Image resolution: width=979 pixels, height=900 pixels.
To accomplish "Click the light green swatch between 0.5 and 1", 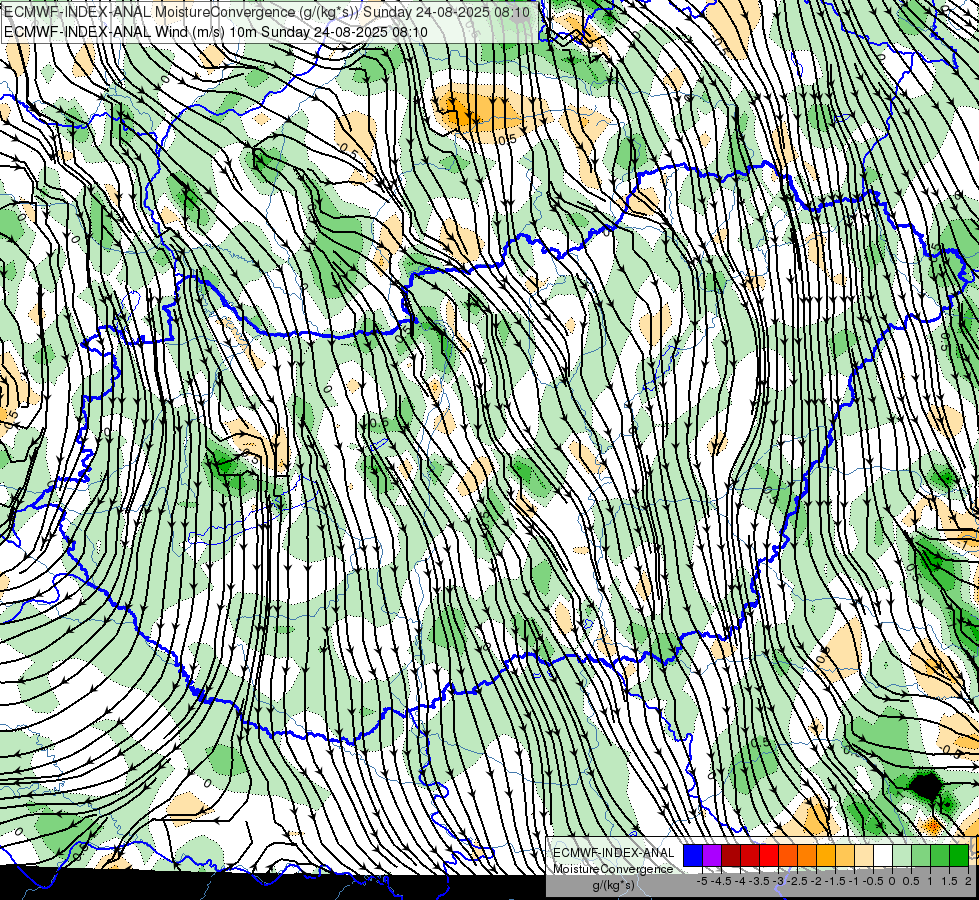I will point(922,855).
